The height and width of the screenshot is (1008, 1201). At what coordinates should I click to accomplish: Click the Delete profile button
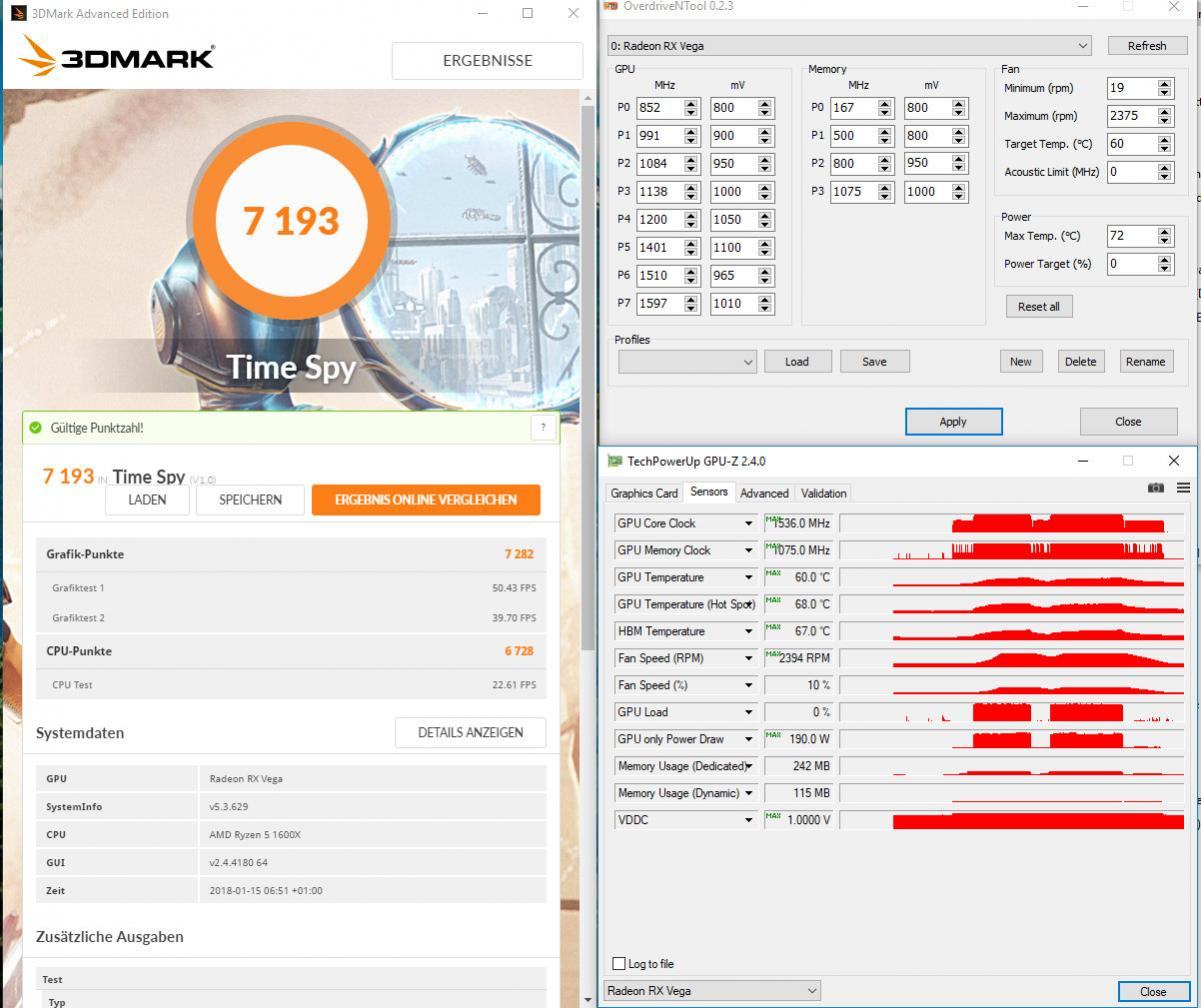1081,361
